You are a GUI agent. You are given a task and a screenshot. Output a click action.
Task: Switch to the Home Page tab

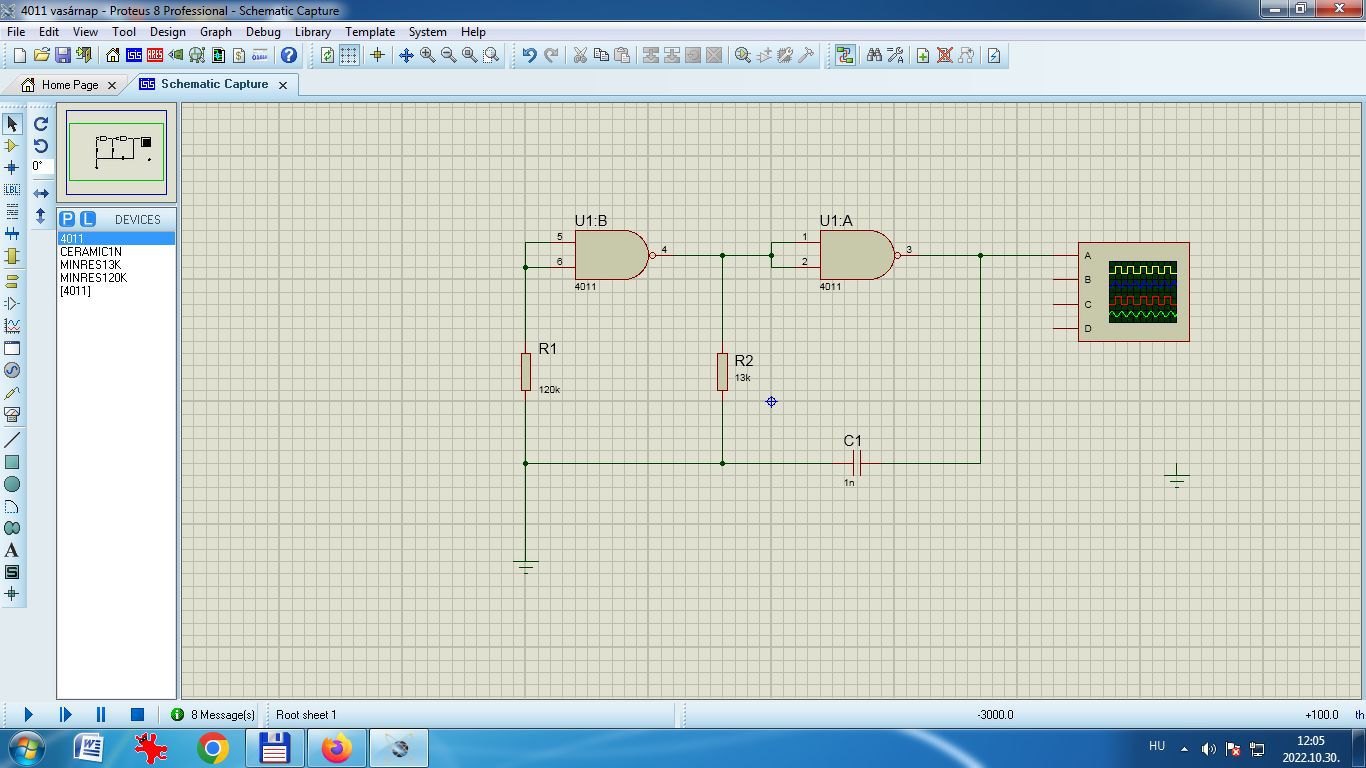pyautogui.click(x=69, y=85)
